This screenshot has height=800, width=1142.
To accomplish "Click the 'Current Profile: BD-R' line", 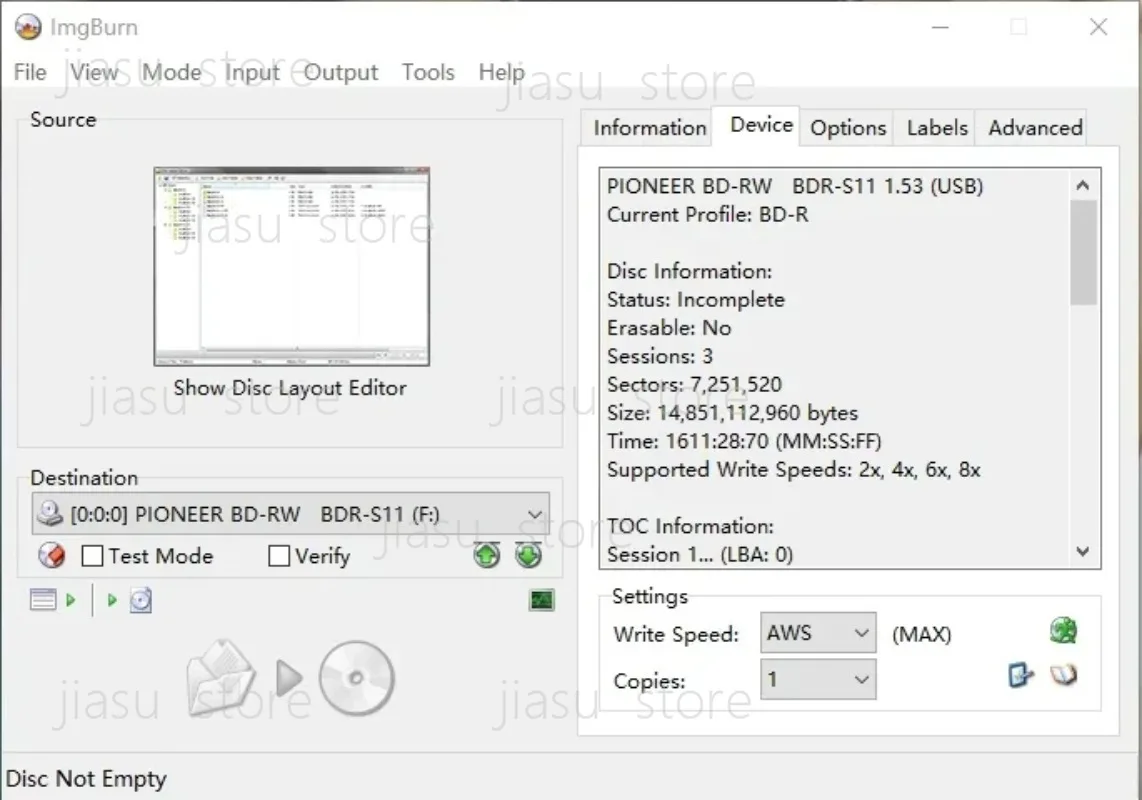I will tap(707, 215).
